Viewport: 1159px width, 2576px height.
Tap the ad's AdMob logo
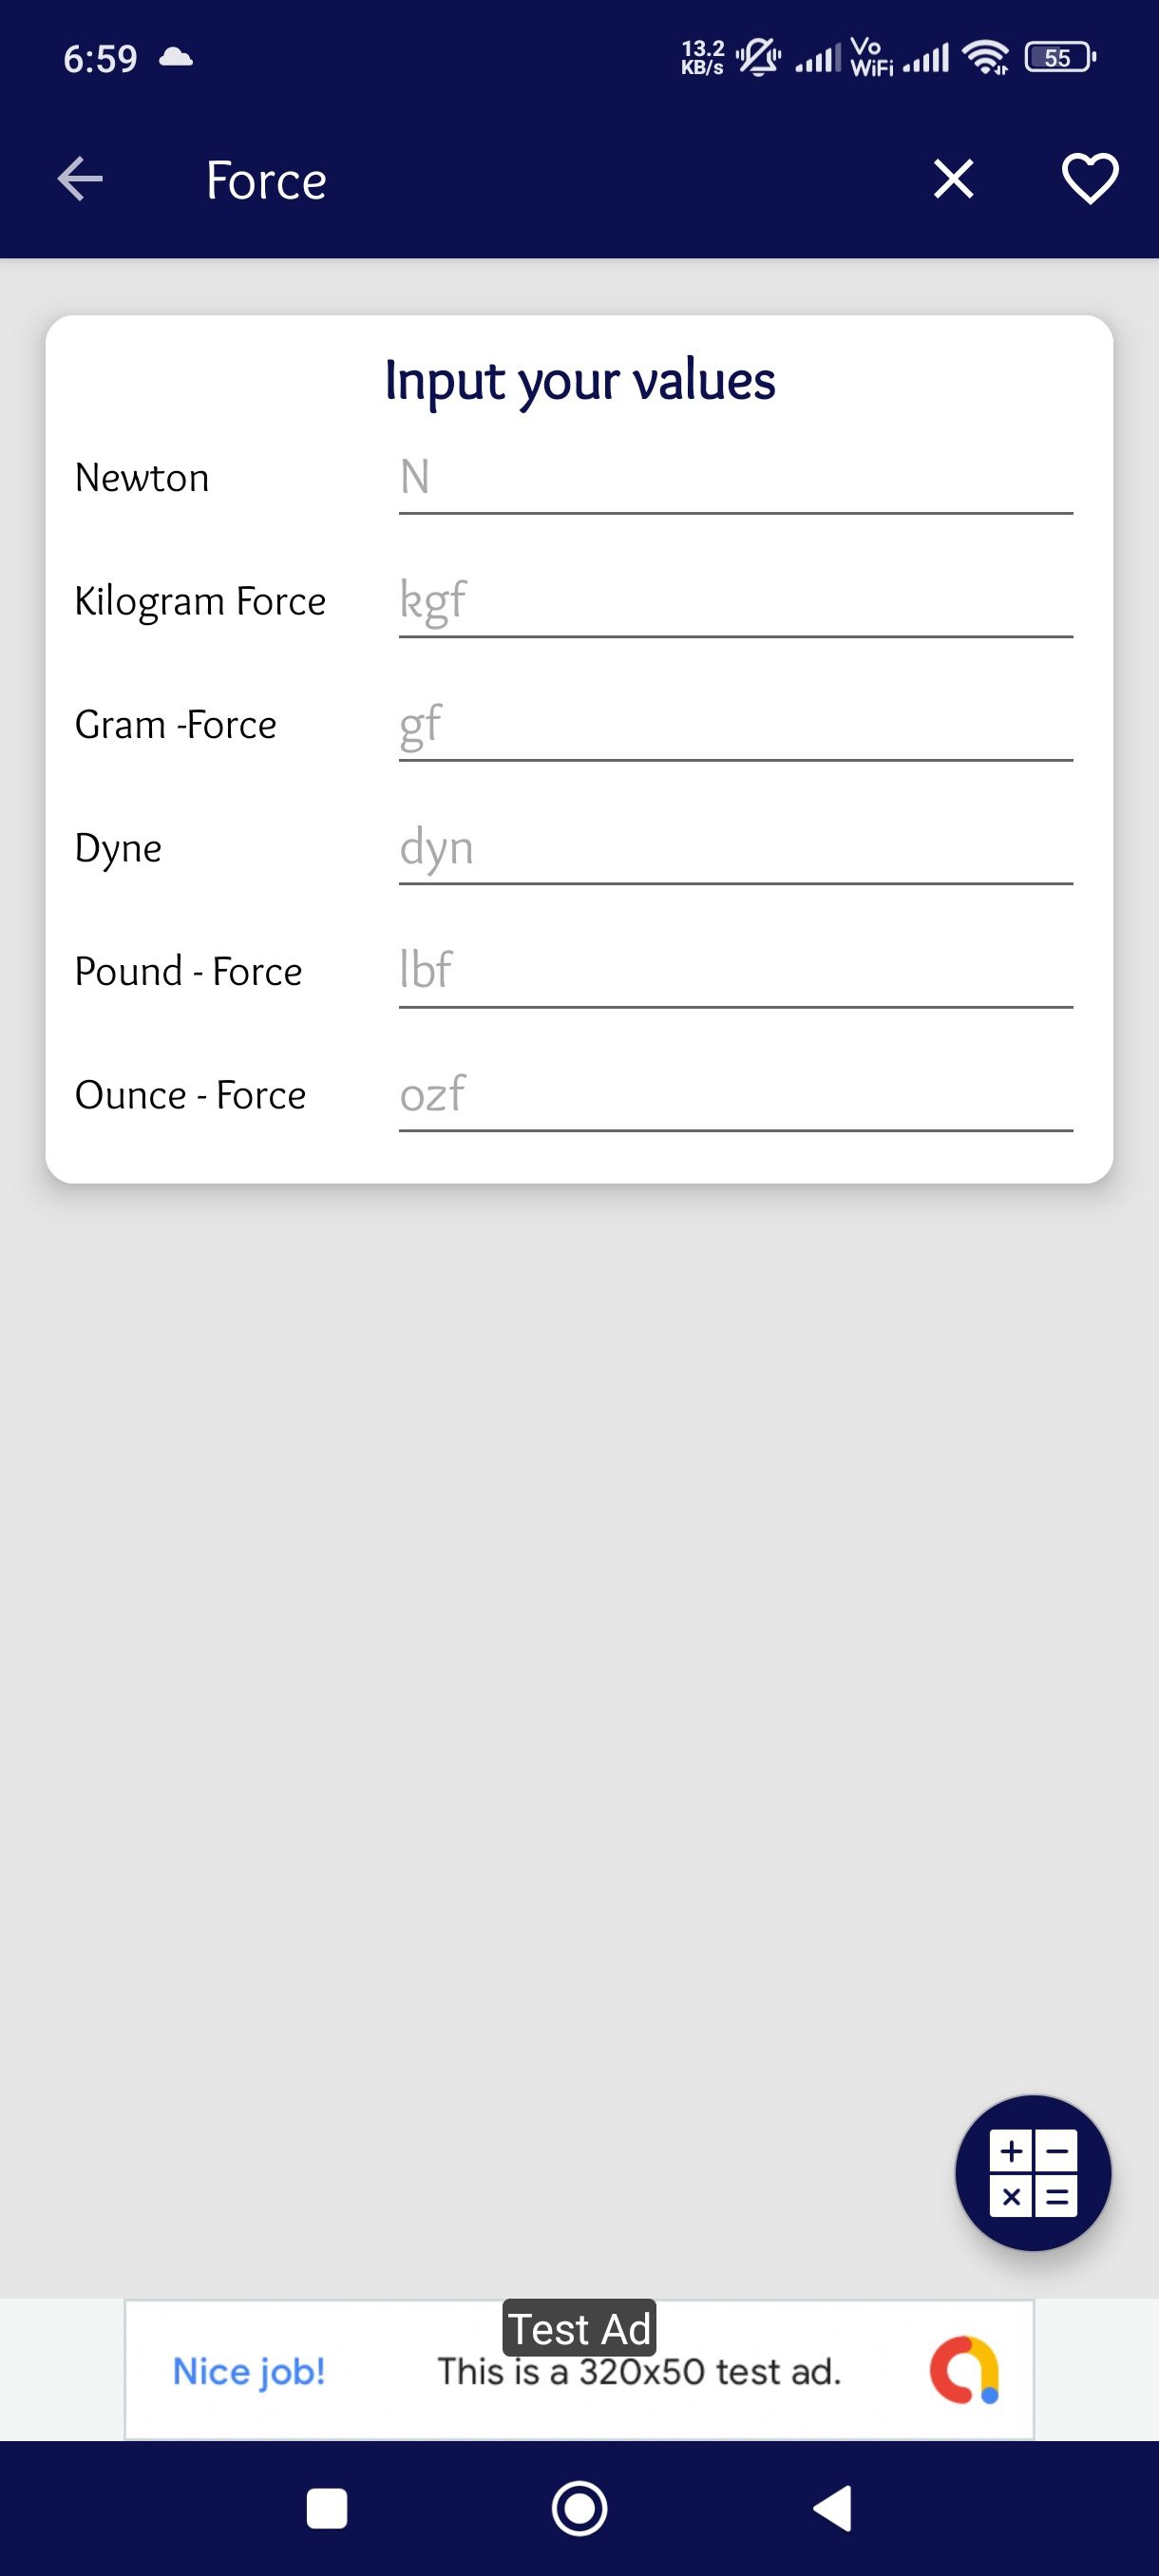pos(964,2370)
